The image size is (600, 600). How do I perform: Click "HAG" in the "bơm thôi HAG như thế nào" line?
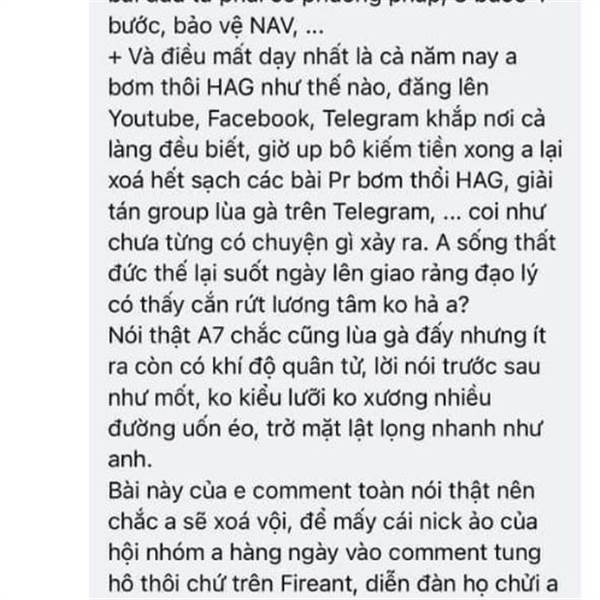pyautogui.click(x=230, y=88)
